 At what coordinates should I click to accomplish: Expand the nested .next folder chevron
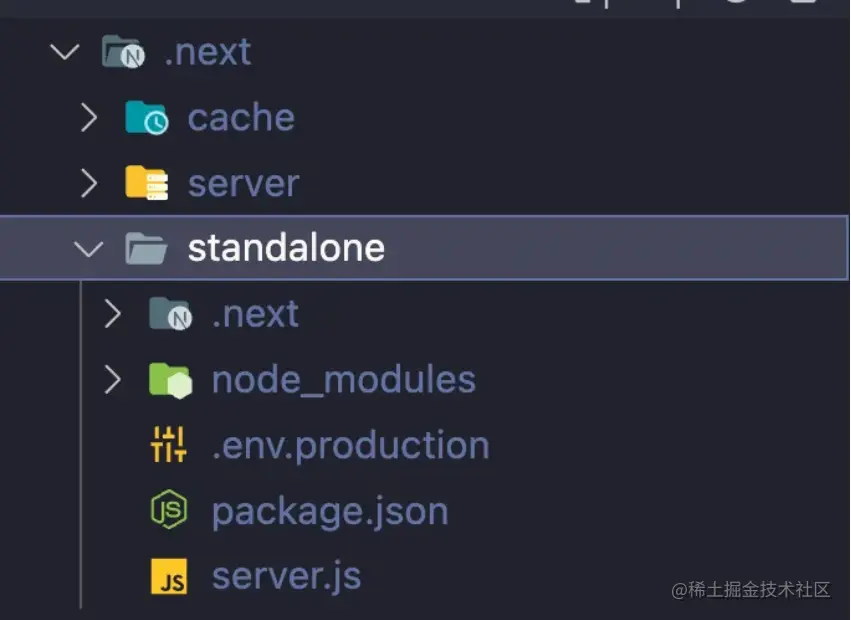[112, 314]
